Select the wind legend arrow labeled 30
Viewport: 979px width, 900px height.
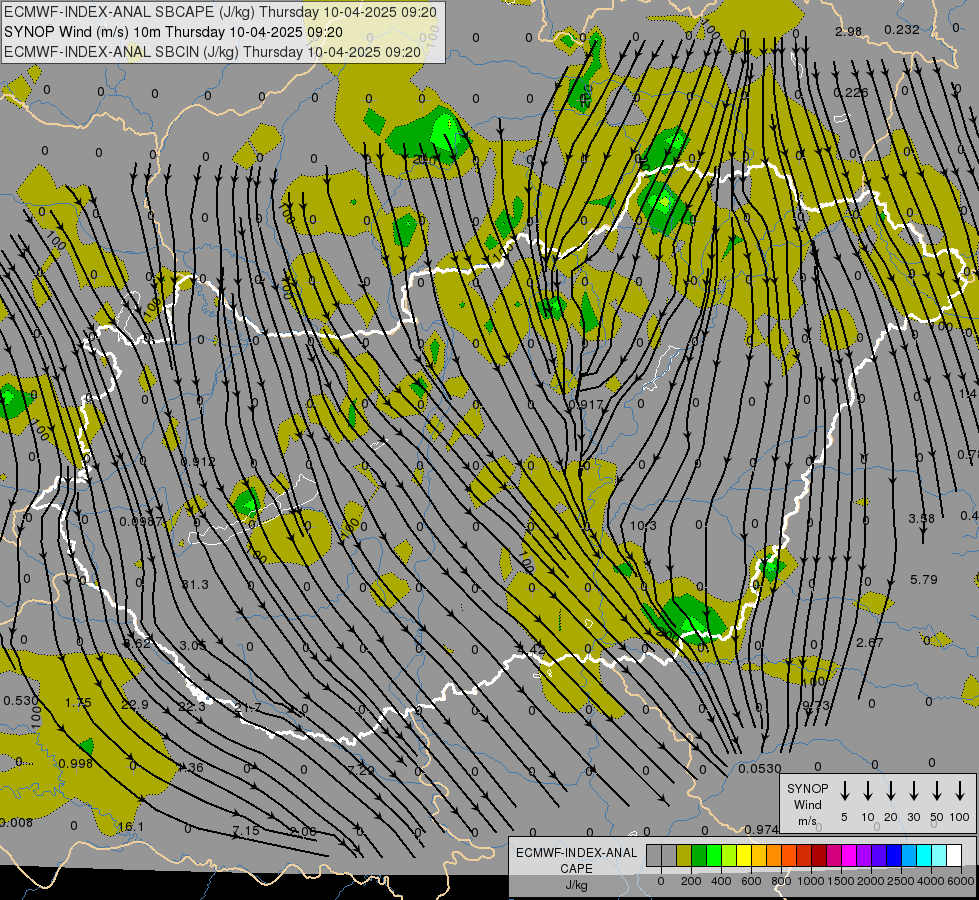(x=913, y=791)
